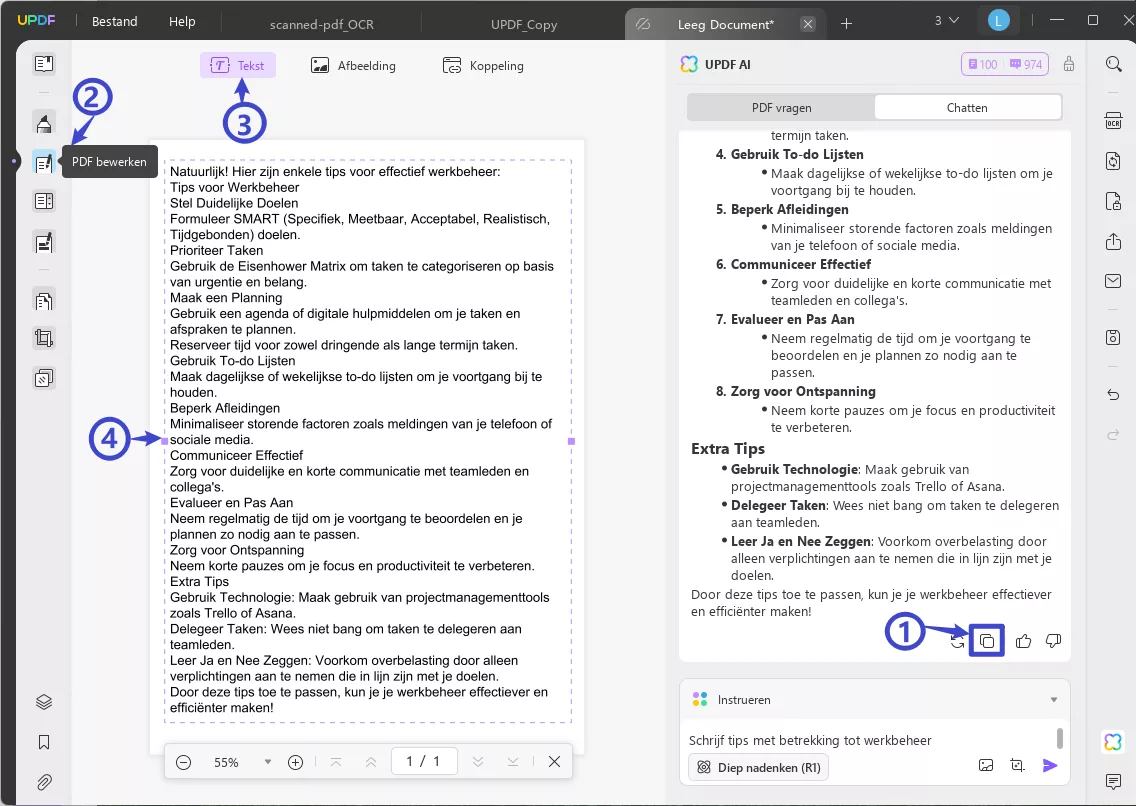Select the Koppeling link tool
The image size is (1136, 806).
pos(483,66)
